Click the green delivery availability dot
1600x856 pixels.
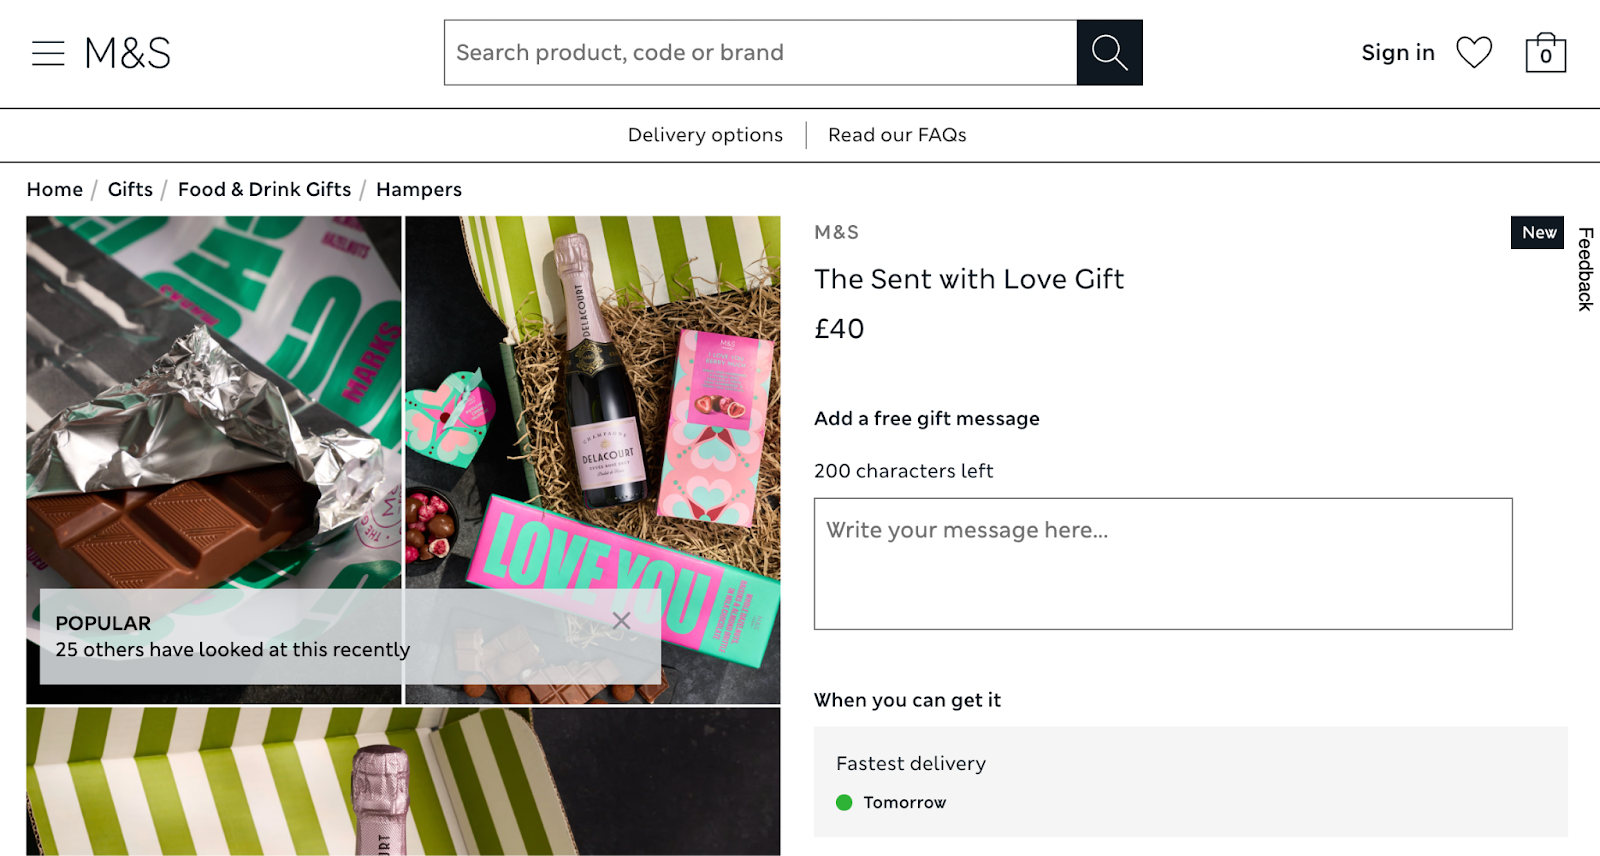845,802
